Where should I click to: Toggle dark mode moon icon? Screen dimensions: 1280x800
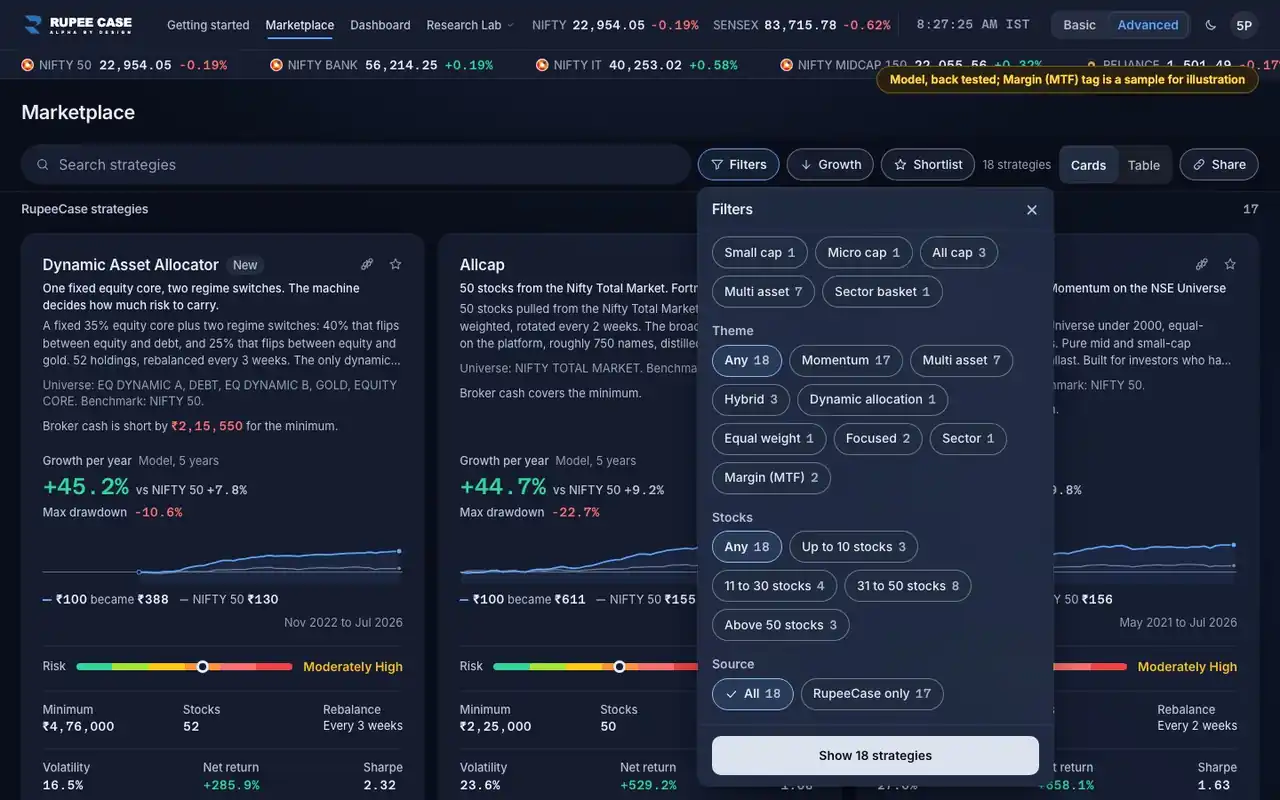(x=1211, y=25)
